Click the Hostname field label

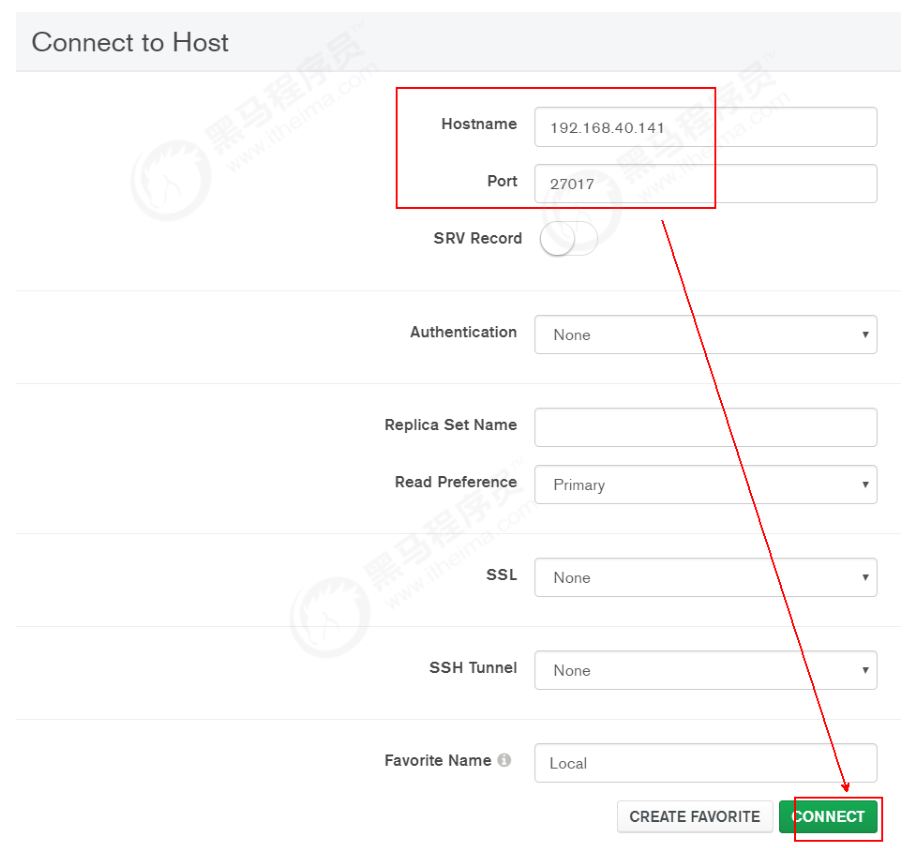pyautogui.click(x=479, y=124)
